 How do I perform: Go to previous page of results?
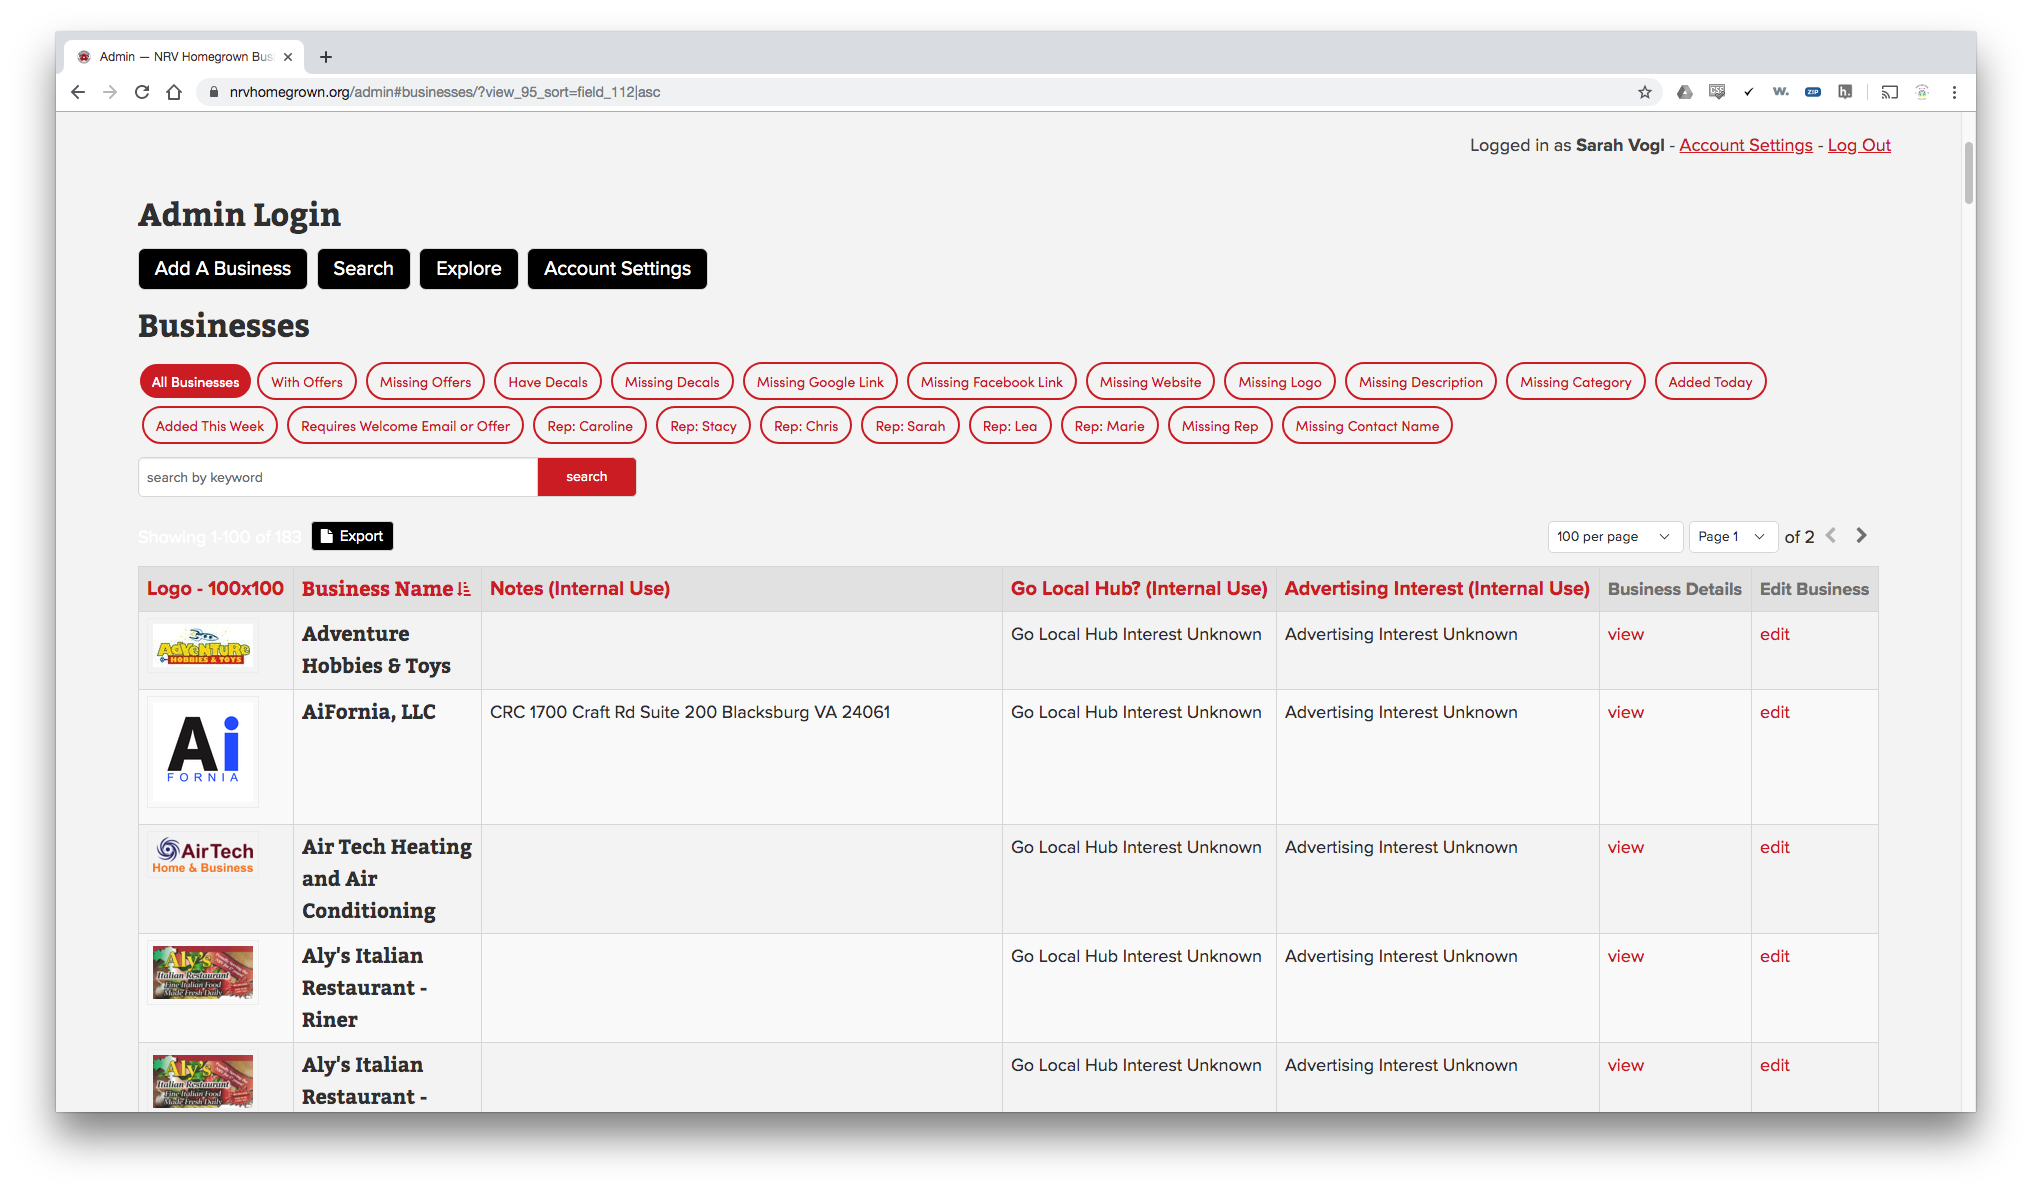click(1831, 536)
